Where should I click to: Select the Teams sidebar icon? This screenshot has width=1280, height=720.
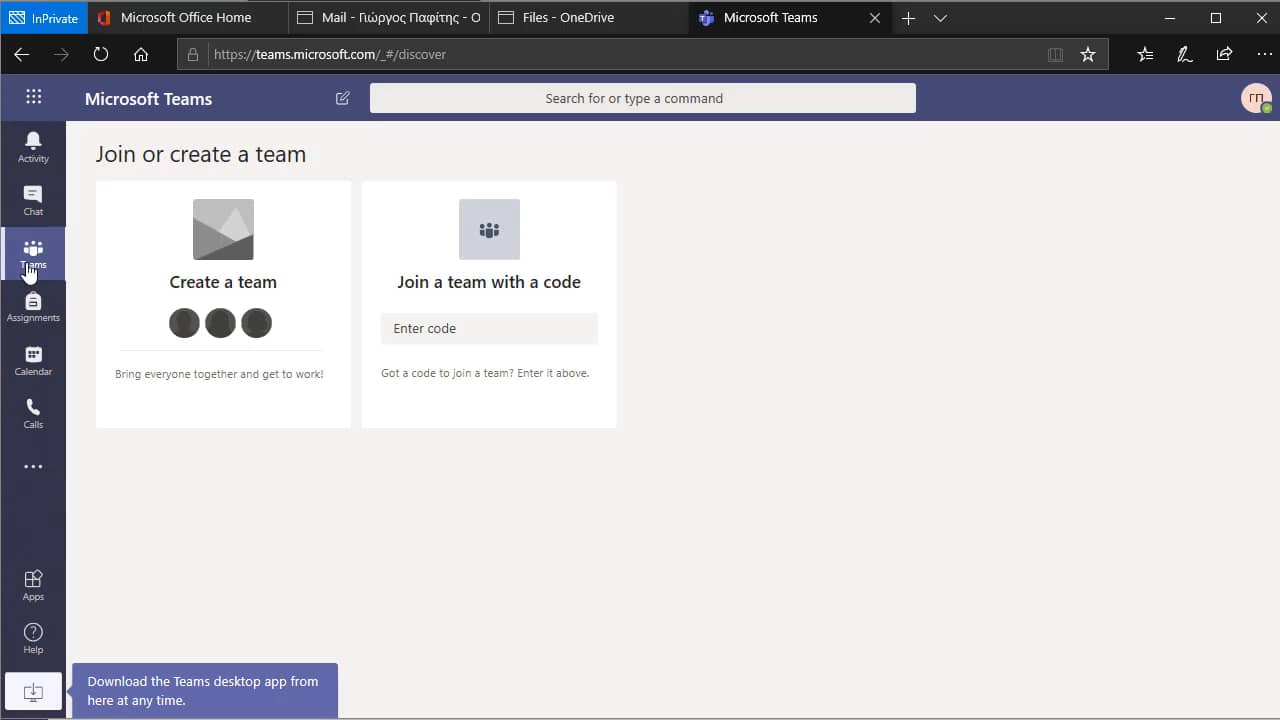[x=33, y=254]
